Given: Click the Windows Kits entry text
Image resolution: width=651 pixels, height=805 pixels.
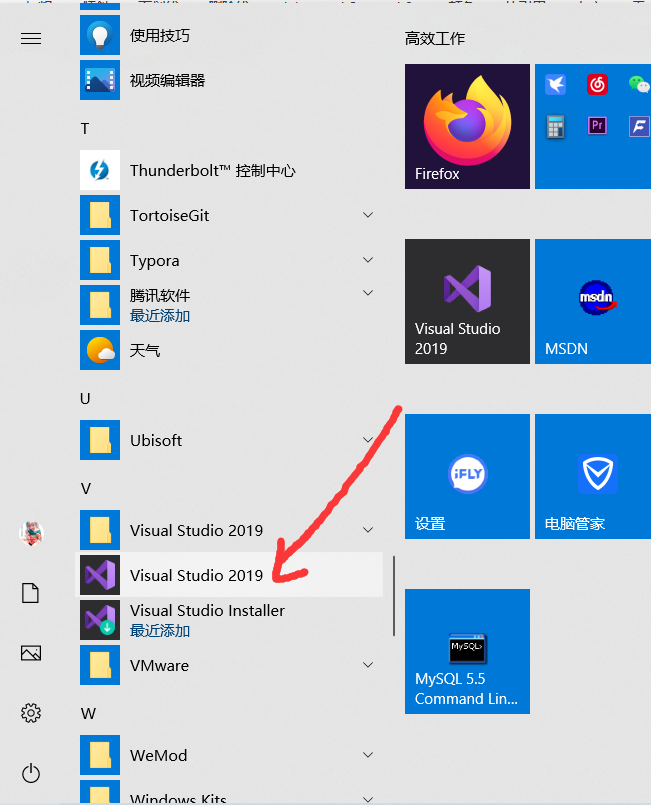Looking at the screenshot, I should click(x=178, y=799).
